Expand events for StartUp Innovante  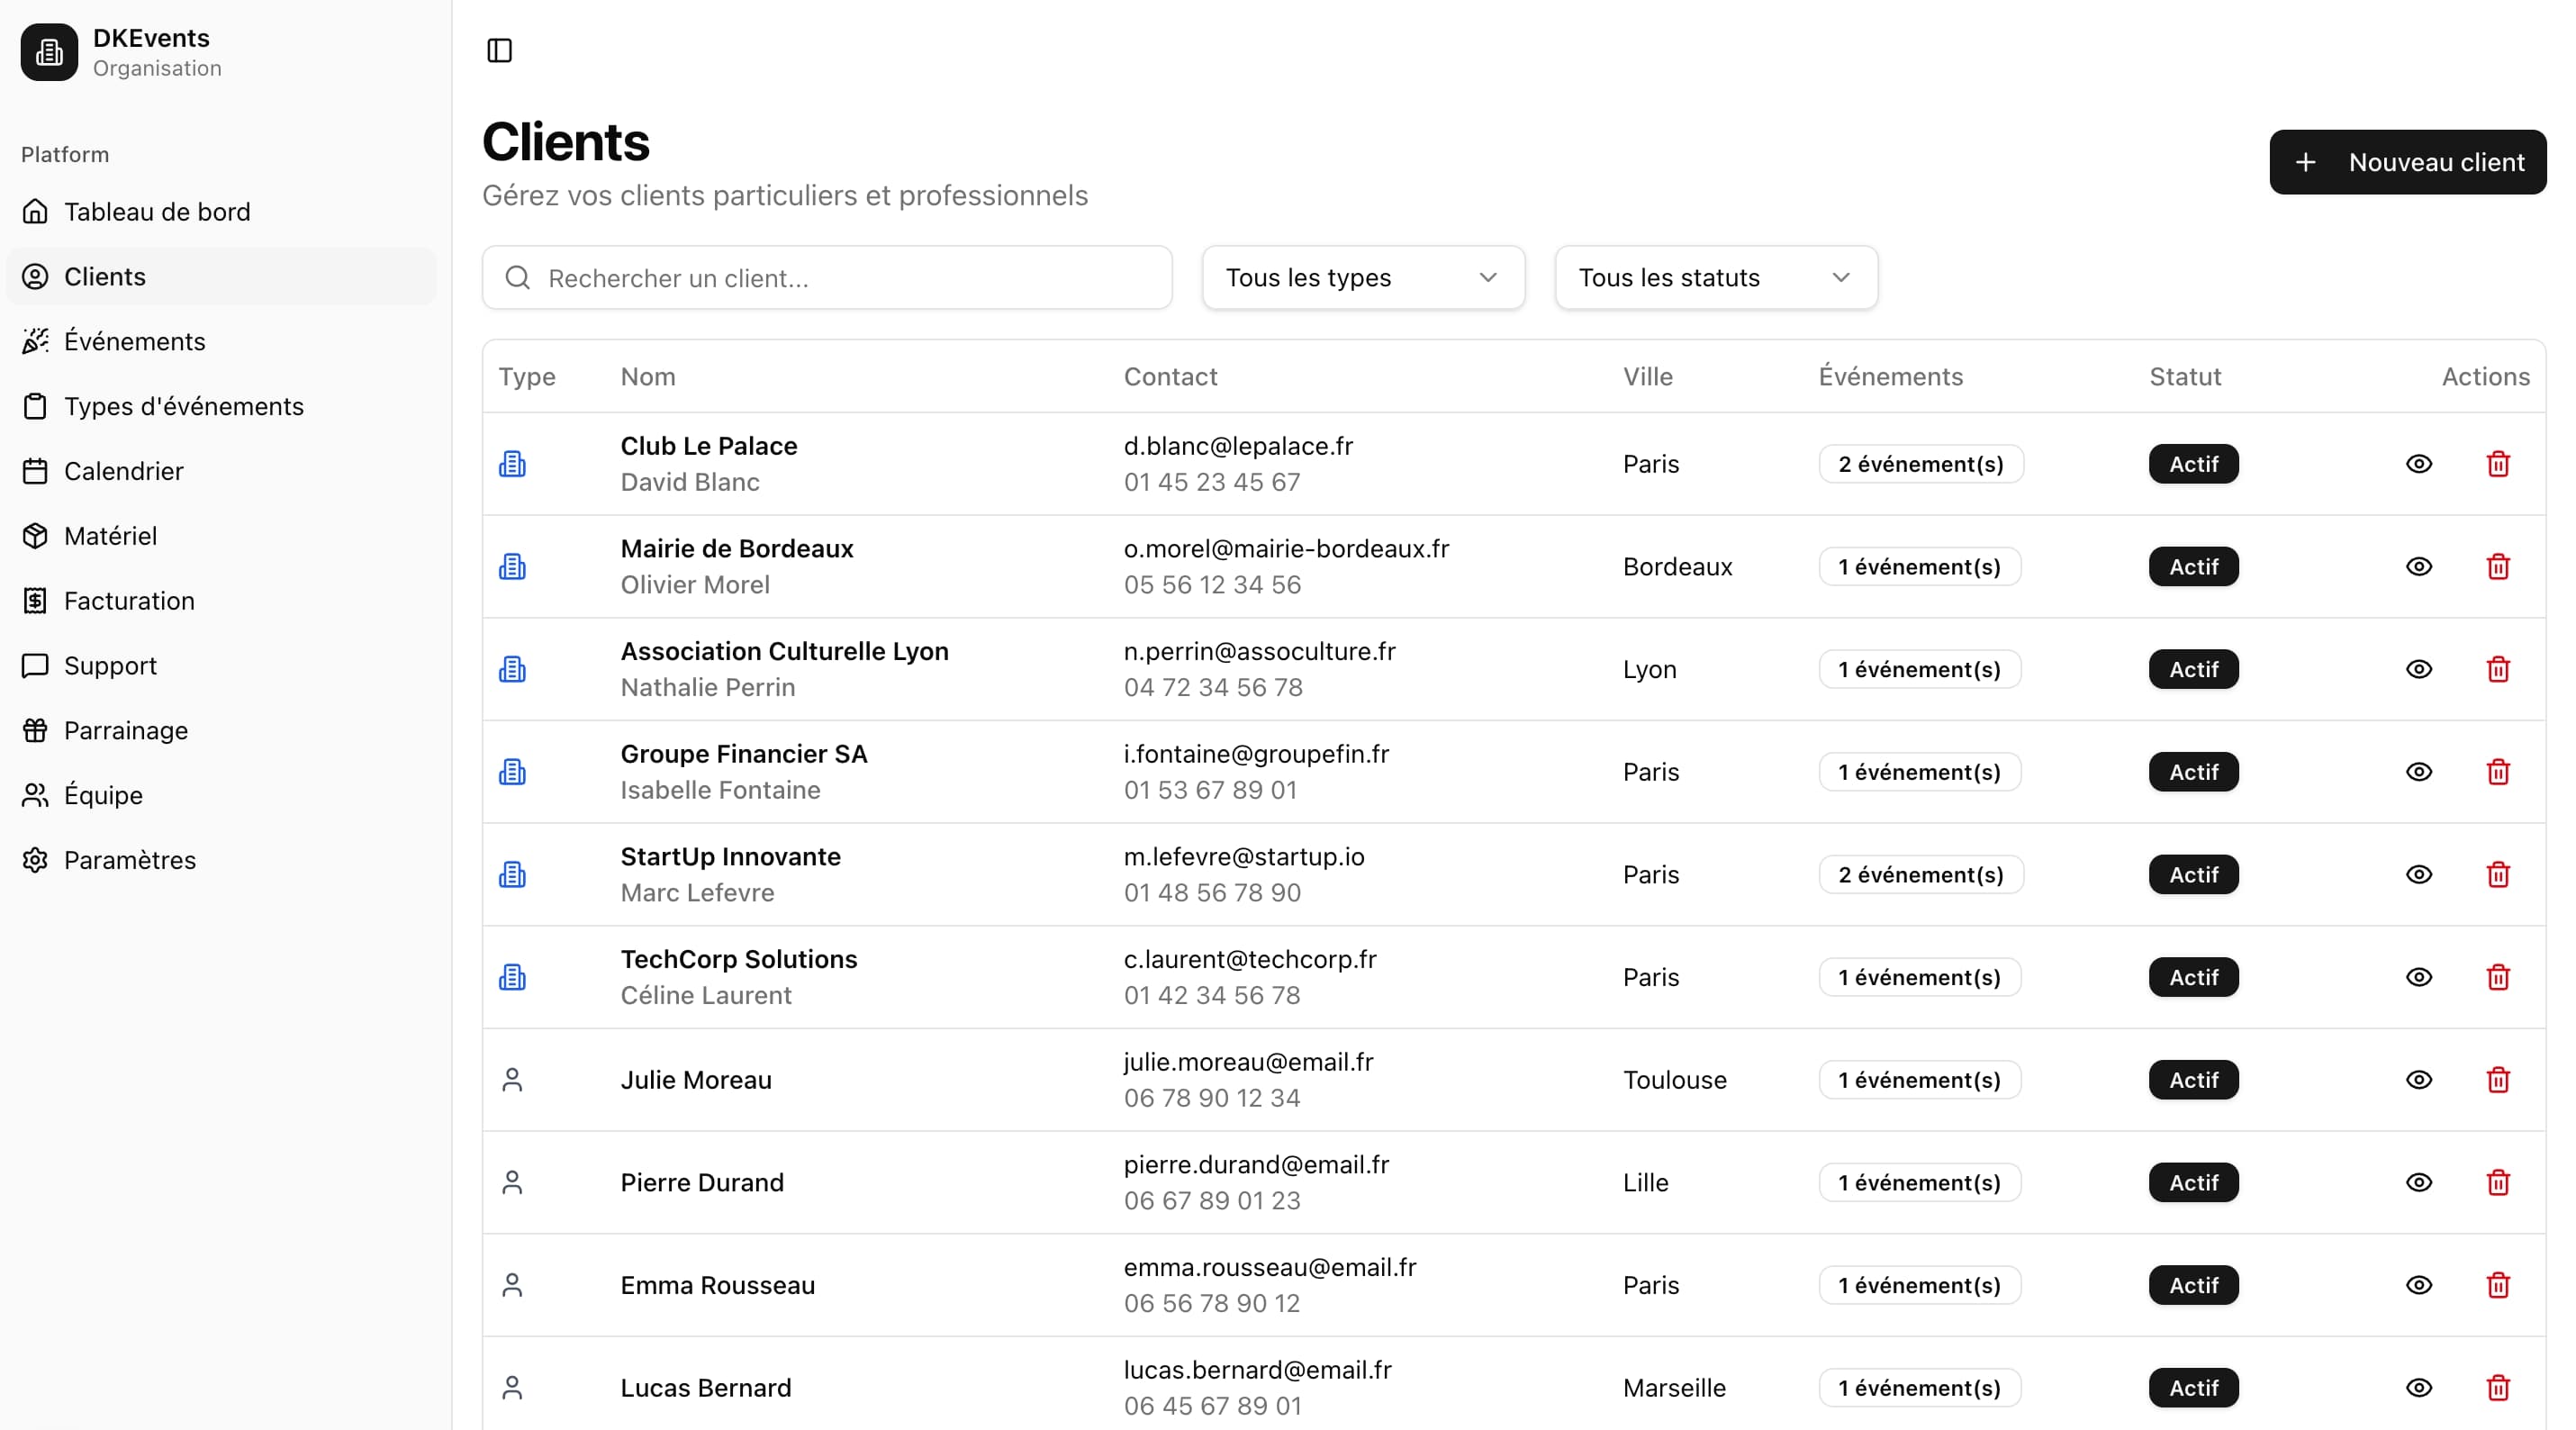1921,874
